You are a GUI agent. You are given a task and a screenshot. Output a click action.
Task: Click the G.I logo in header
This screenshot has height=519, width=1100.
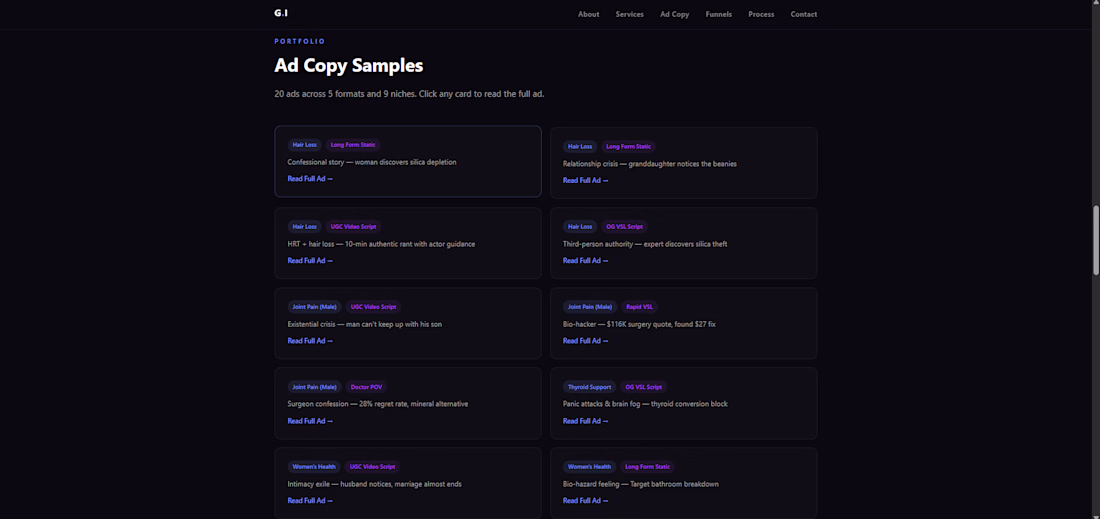click(x=281, y=13)
